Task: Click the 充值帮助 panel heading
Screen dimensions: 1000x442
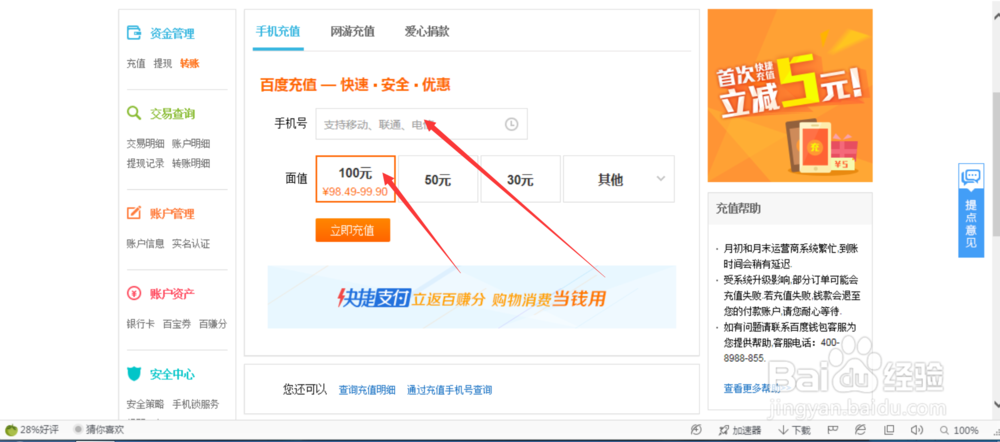Action: click(x=738, y=209)
